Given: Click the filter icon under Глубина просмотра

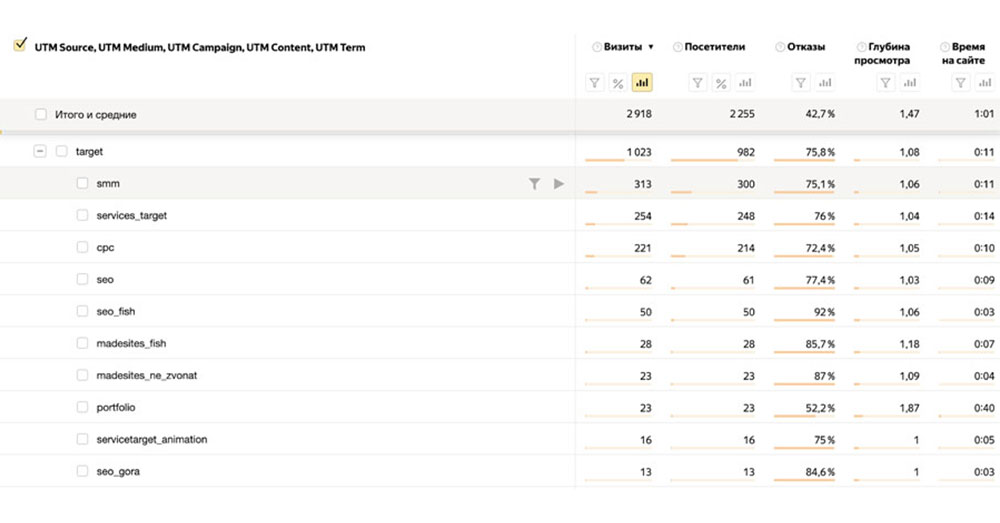Looking at the screenshot, I should tap(885, 83).
